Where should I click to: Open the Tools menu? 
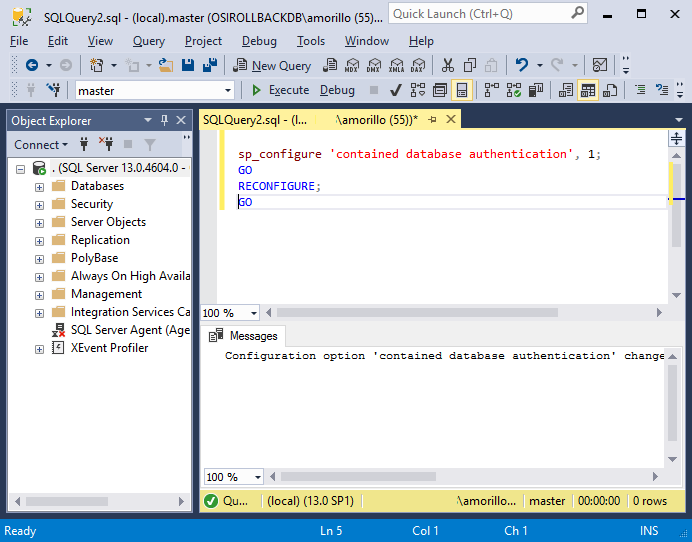[311, 41]
